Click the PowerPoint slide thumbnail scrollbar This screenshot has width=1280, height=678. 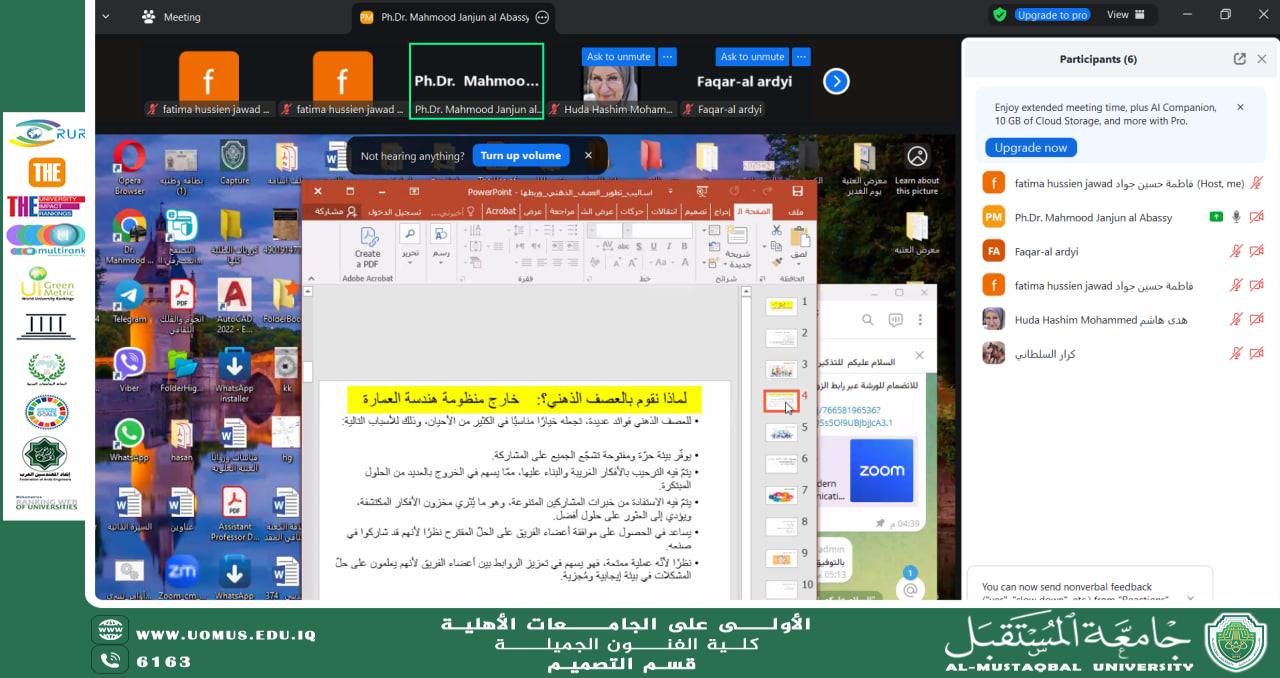(745, 440)
